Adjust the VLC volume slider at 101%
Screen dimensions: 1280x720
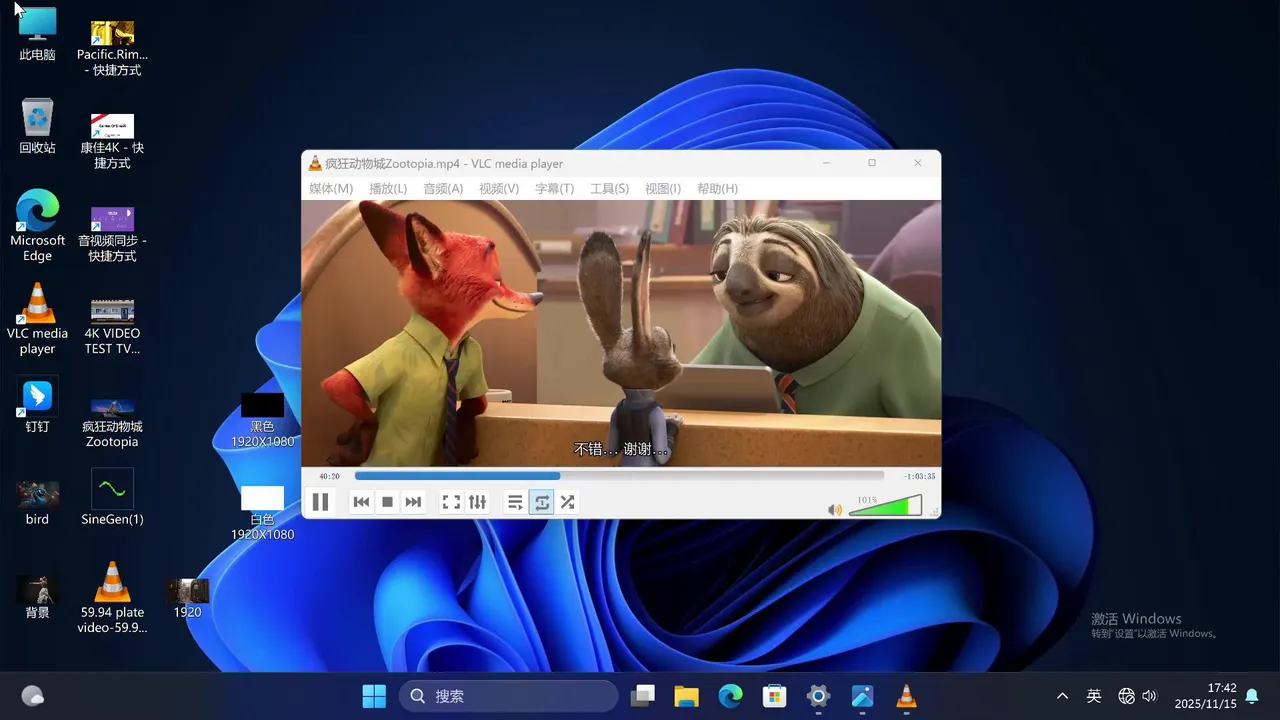tap(885, 506)
